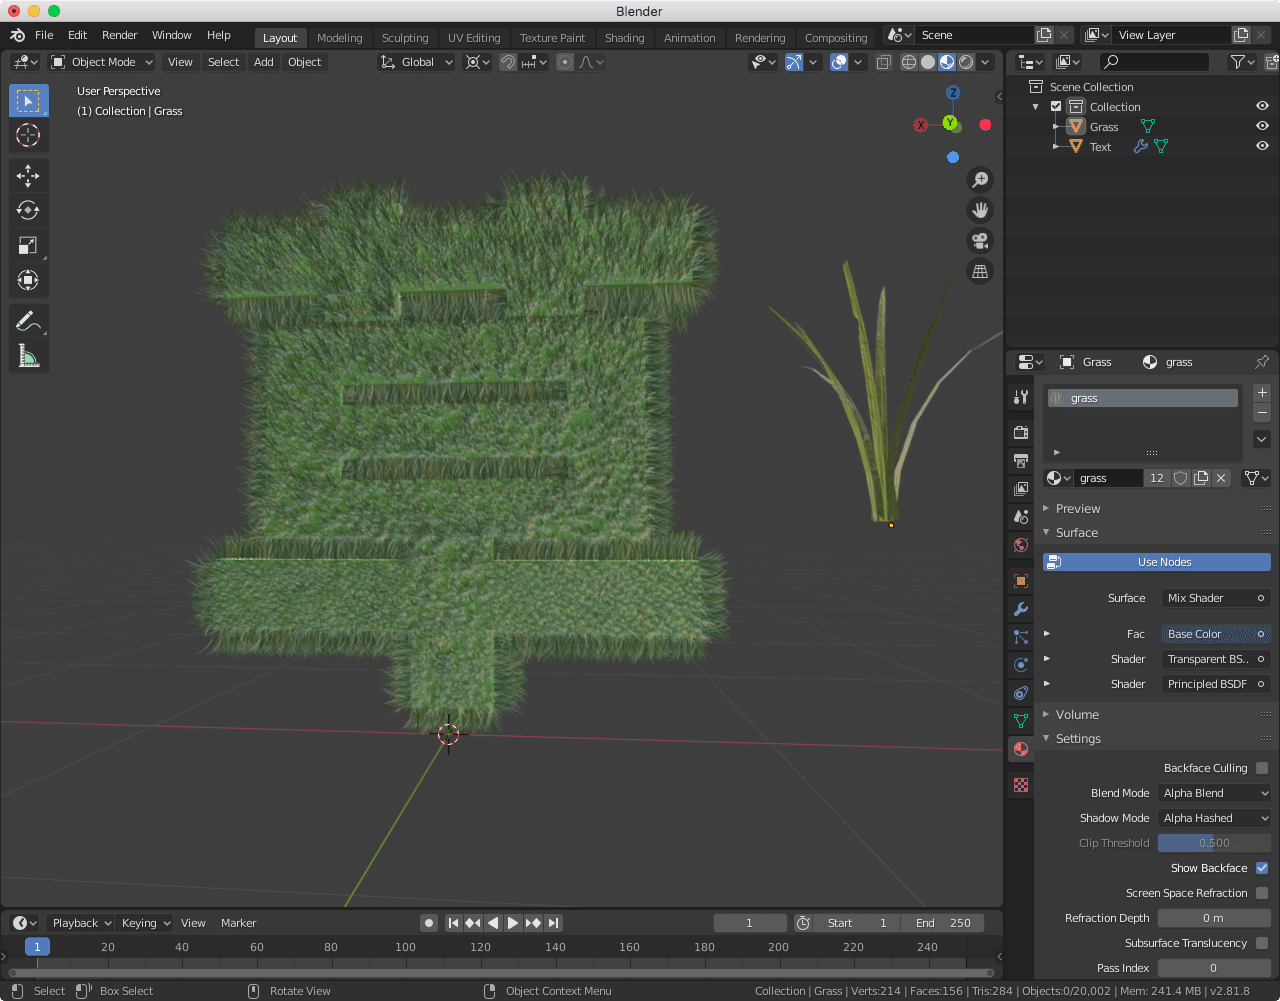Collapse the Settings panel

pos(1077,739)
